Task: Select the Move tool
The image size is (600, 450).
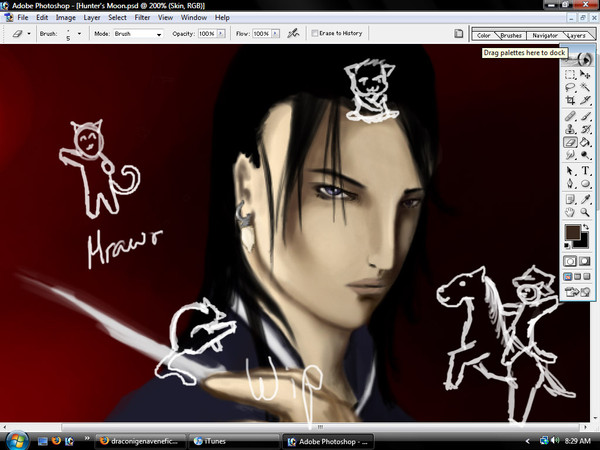Action: [585, 75]
